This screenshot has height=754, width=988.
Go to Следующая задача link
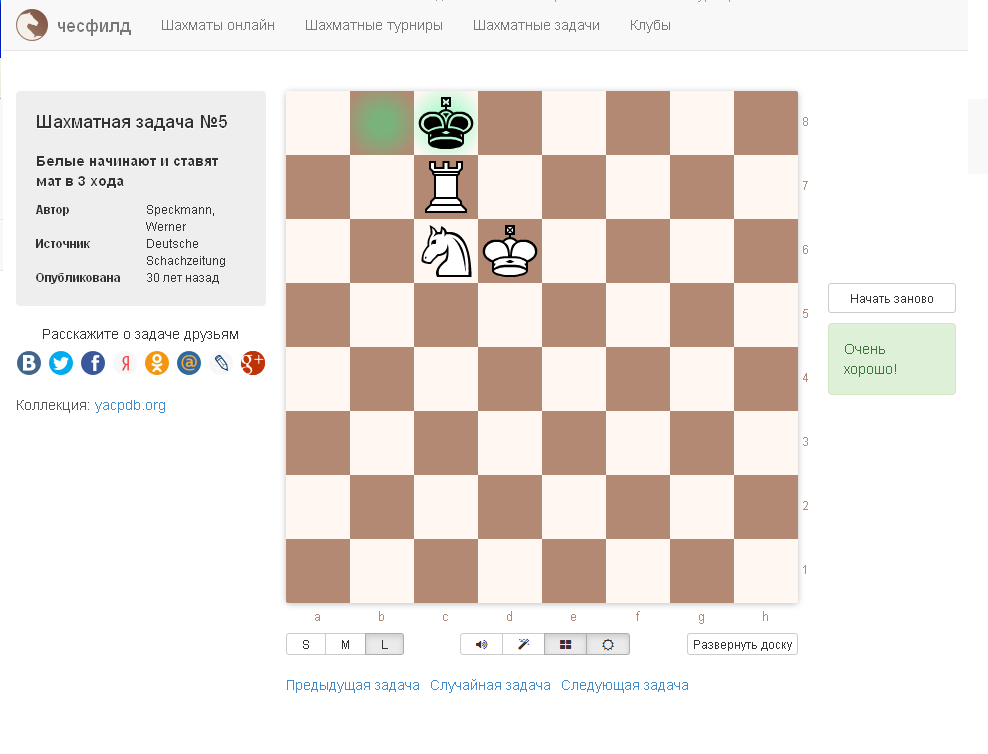(x=624, y=685)
